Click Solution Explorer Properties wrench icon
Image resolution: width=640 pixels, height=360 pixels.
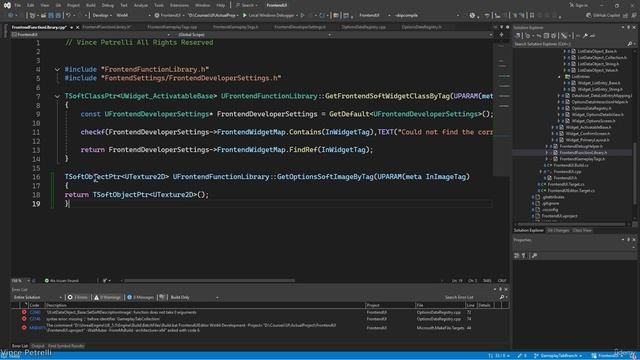pos(585,36)
